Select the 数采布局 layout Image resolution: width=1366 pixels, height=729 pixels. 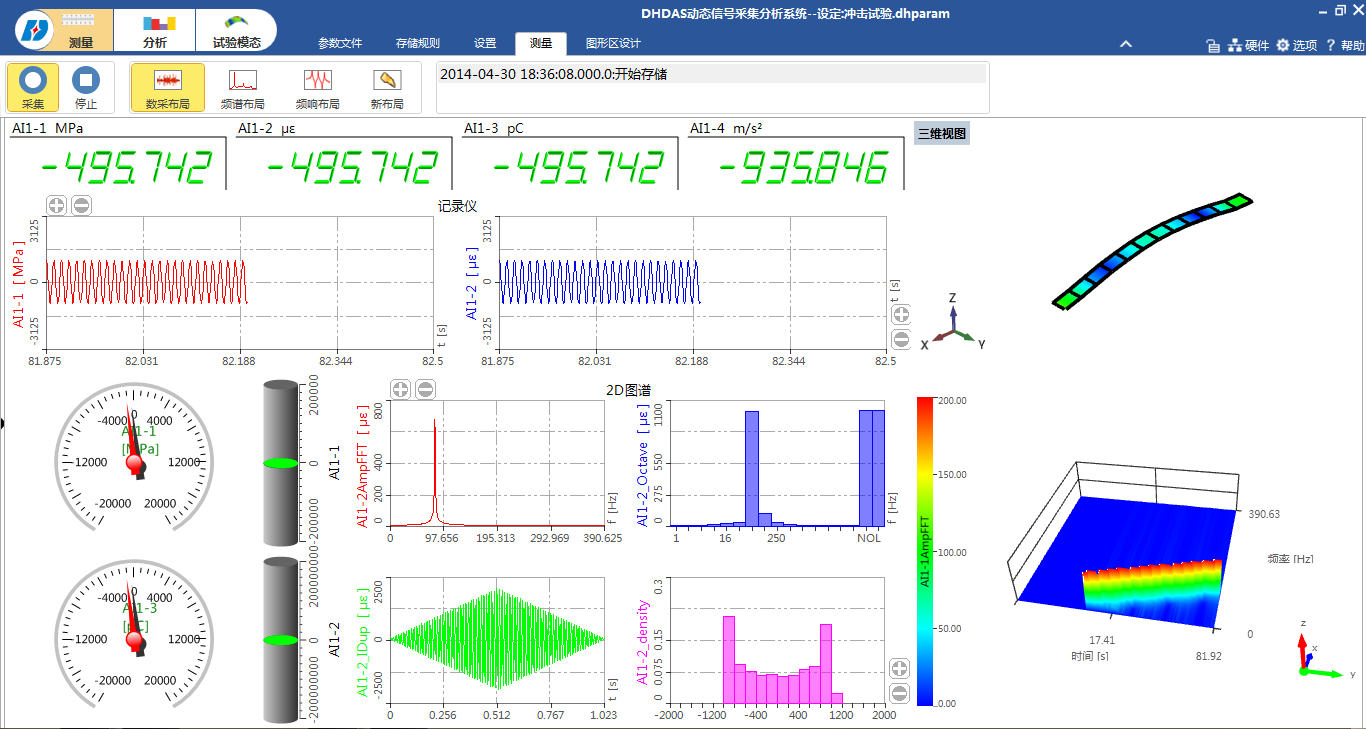tap(168, 87)
